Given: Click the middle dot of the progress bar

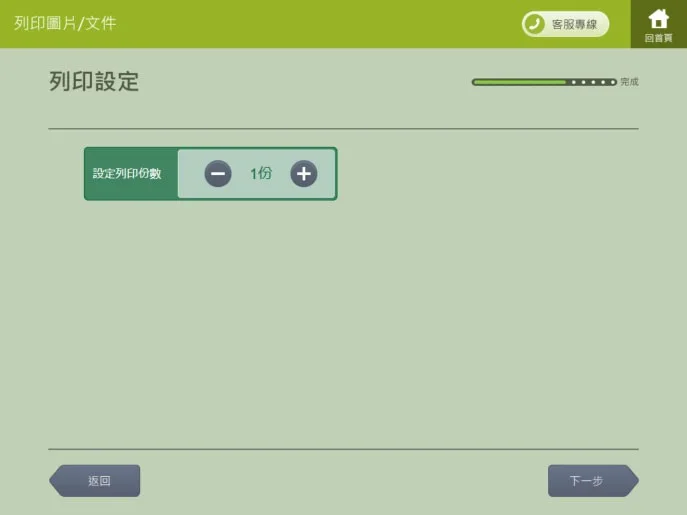Looking at the screenshot, I should pos(591,82).
